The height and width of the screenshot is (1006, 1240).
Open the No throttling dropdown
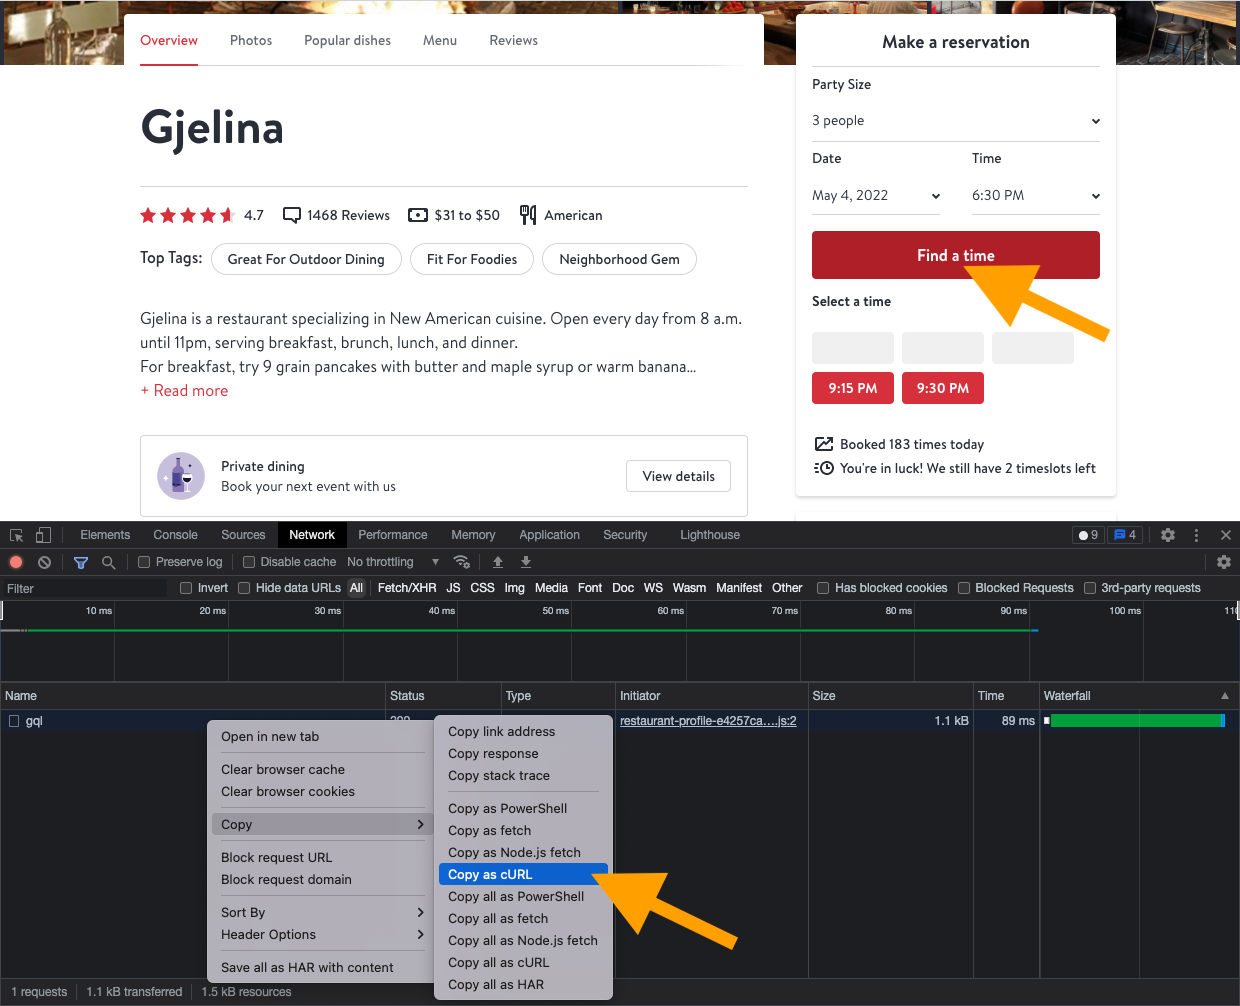(x=393, y=562)
